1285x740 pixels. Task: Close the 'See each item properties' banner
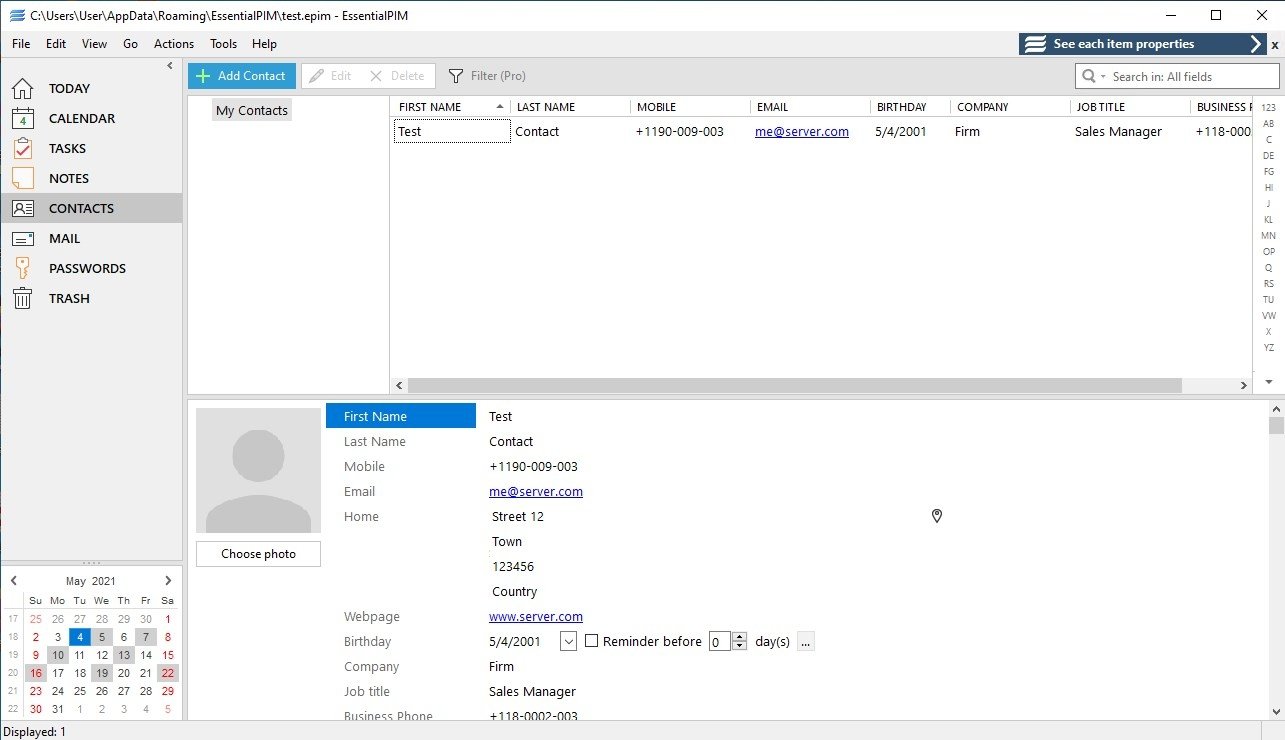coord(1275,45)
